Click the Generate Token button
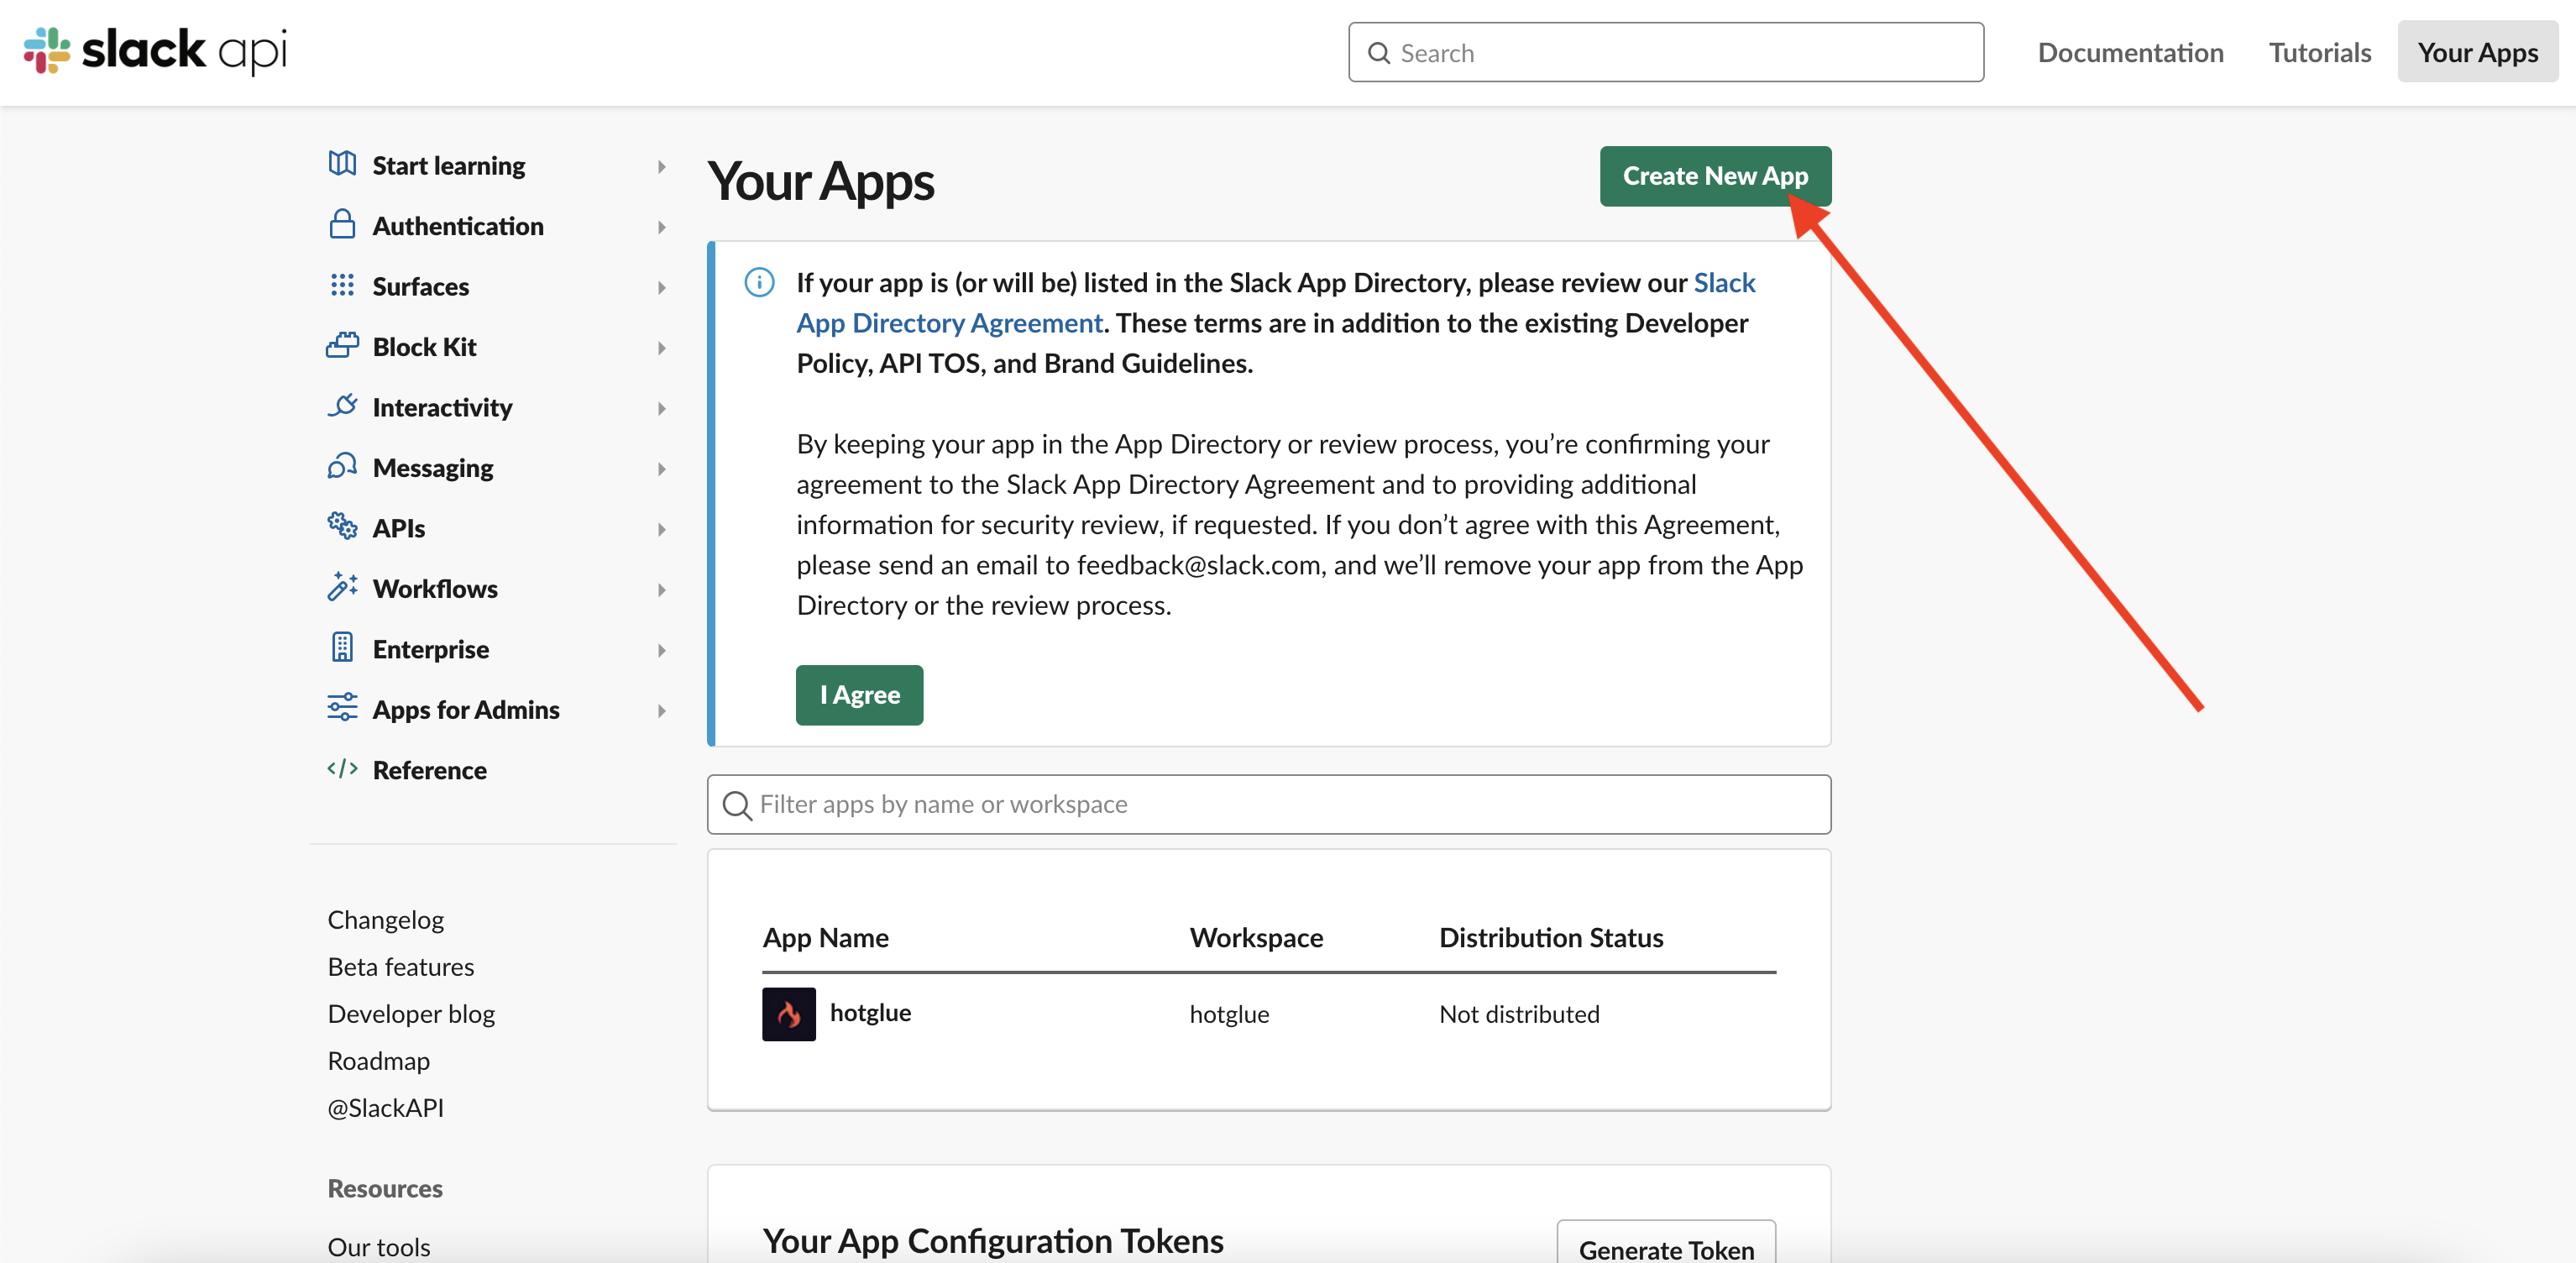 click(1665, 1248)
